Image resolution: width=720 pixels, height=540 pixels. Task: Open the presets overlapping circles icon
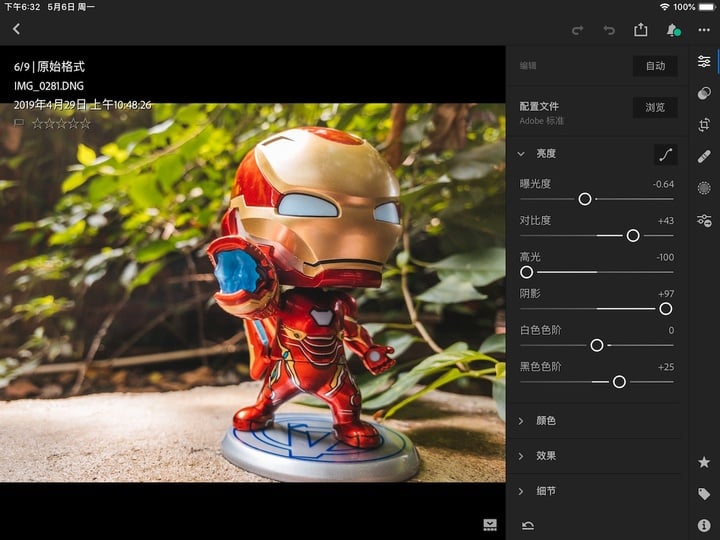pos(704,93)
